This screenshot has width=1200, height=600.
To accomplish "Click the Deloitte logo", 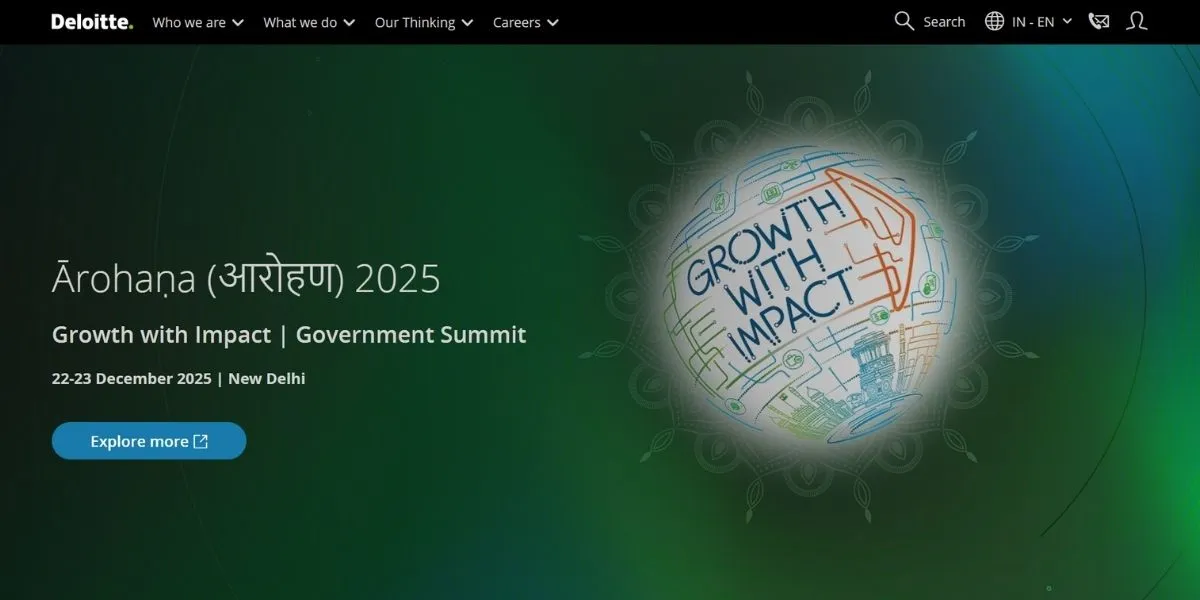I will [92, 22].
